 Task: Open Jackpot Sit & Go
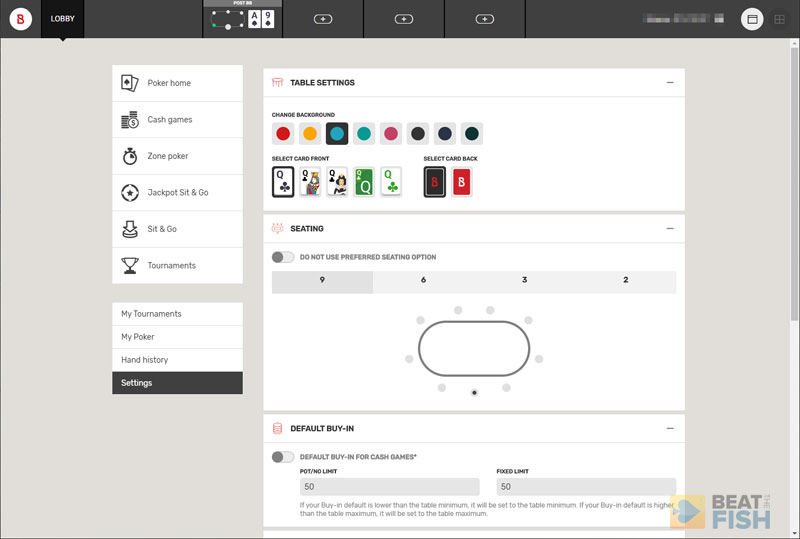[177, 193]
